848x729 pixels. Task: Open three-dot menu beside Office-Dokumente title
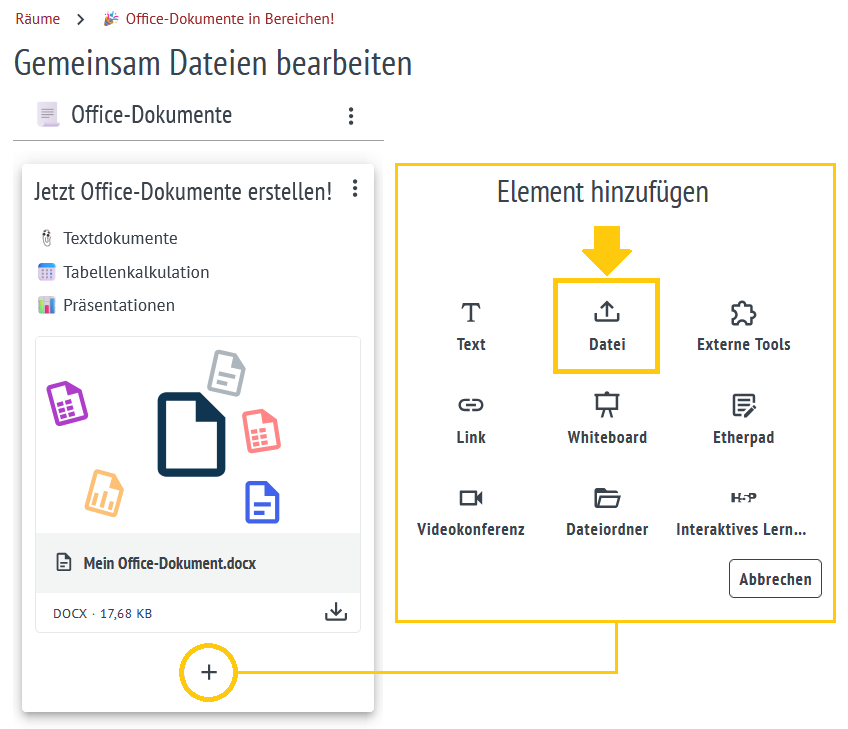[x=351, y=116]
